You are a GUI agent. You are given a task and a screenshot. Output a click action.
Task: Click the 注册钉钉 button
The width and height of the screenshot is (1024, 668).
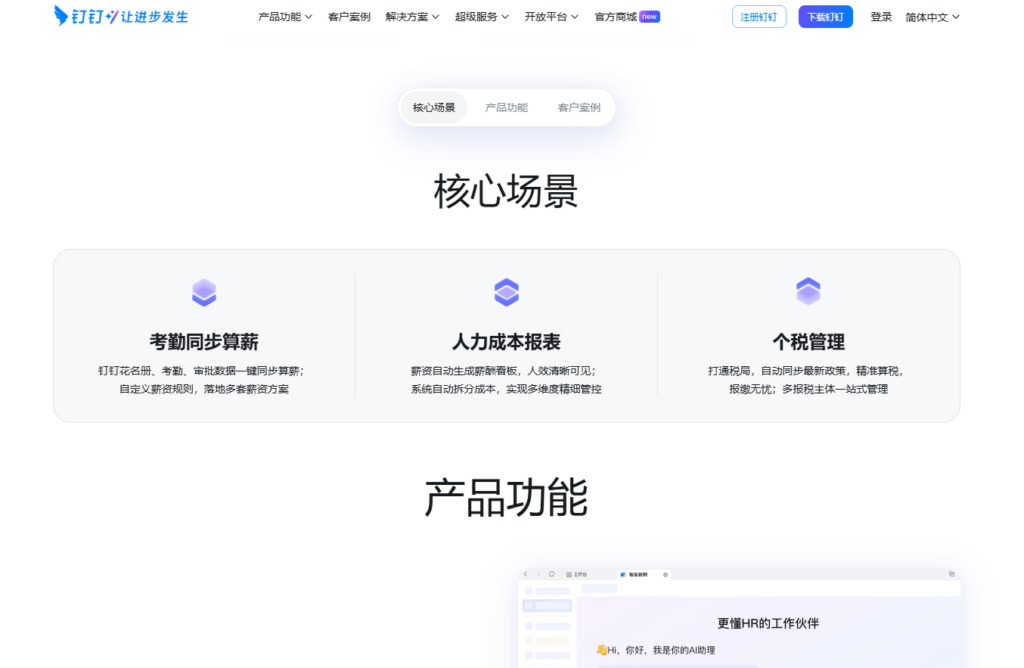coord(759,16)
